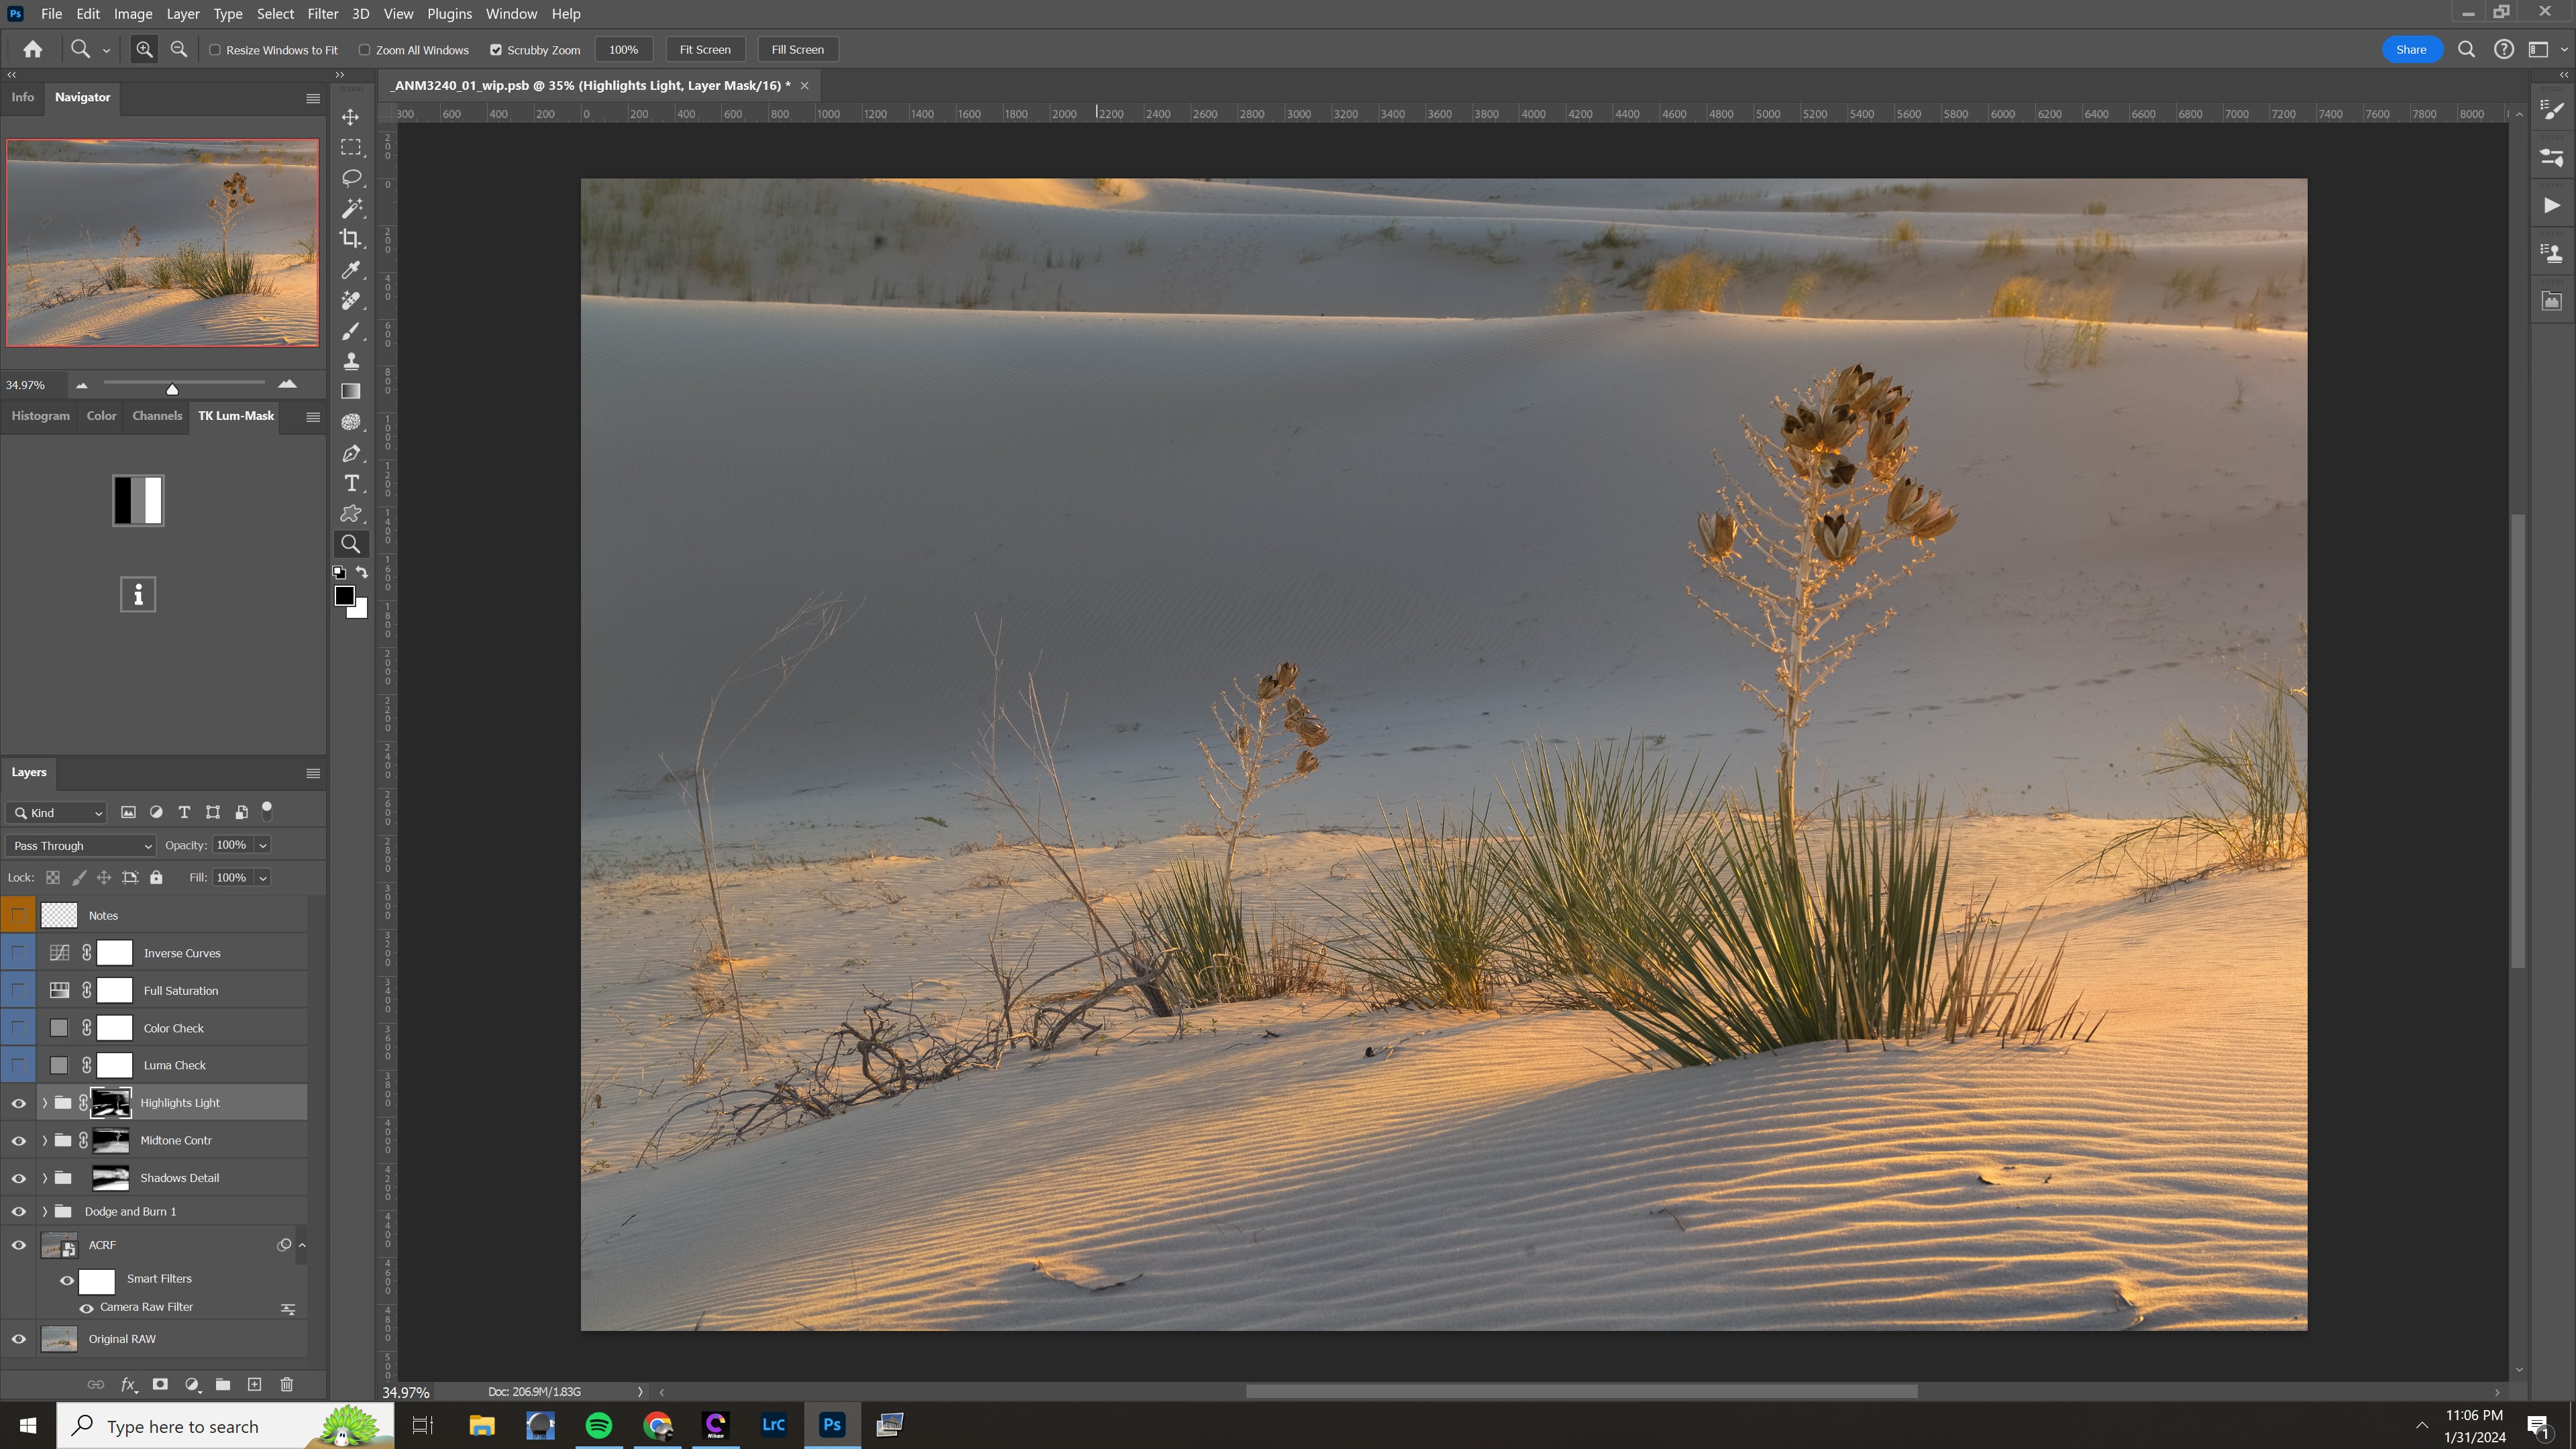Select the Pen tool
The height and width of the screenshot is (1449, 2576).
(x=351, y=453)
